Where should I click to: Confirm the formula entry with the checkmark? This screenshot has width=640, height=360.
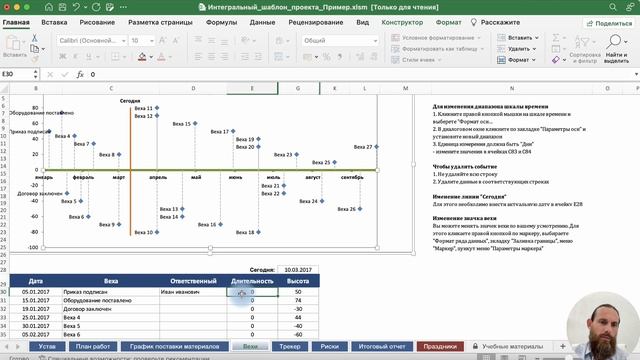click(x=64, y=74)
